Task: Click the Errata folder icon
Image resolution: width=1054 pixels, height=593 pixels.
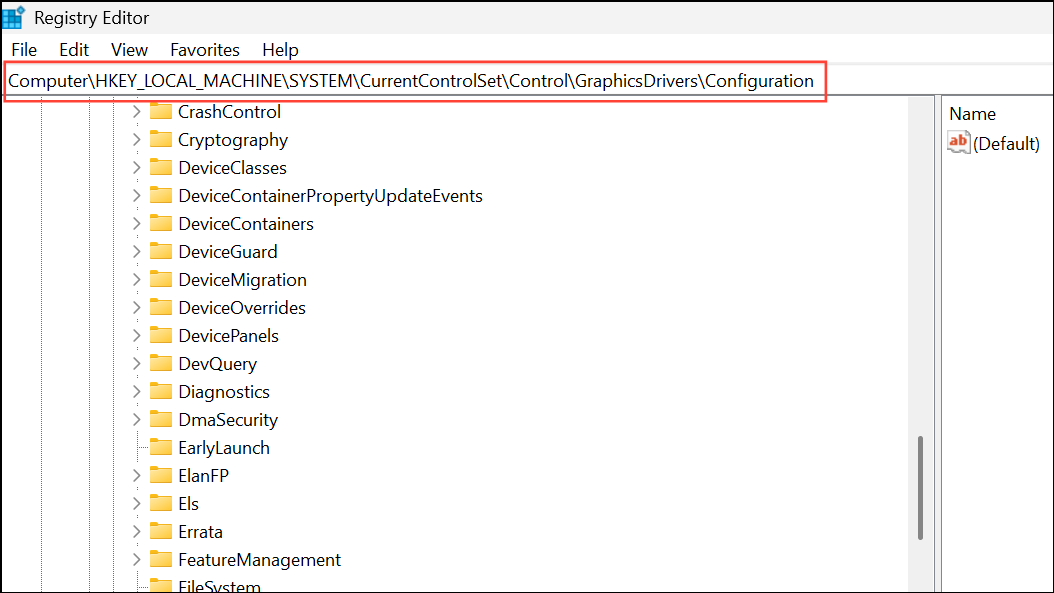Action: tap(161, 531)
